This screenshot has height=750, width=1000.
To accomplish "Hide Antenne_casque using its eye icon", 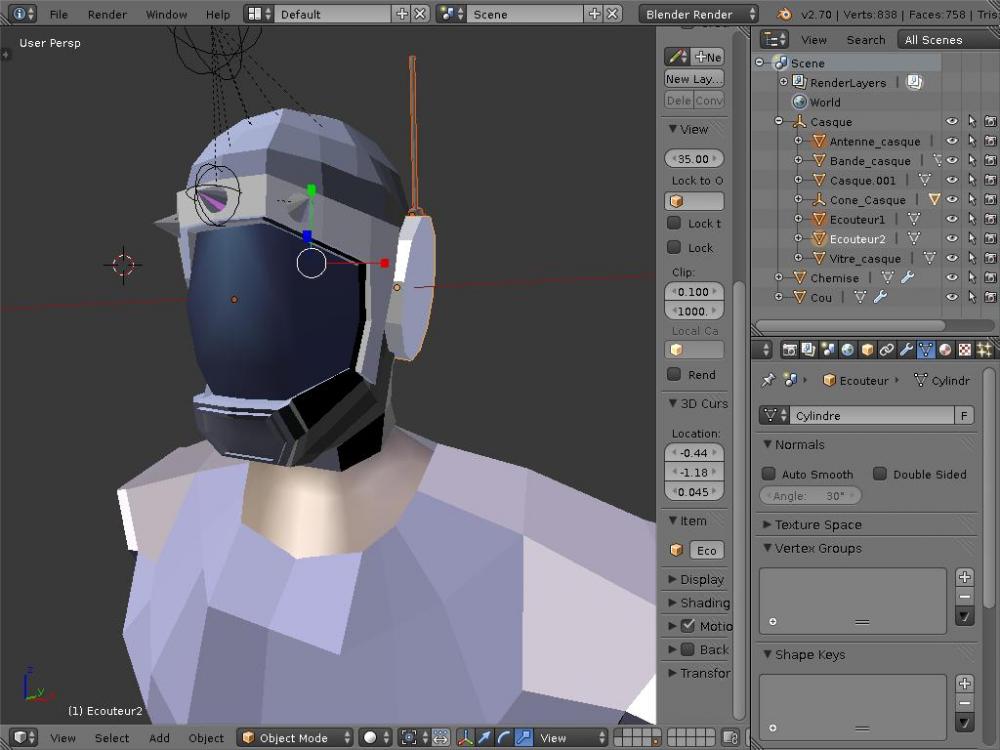I will click(952, 141).
